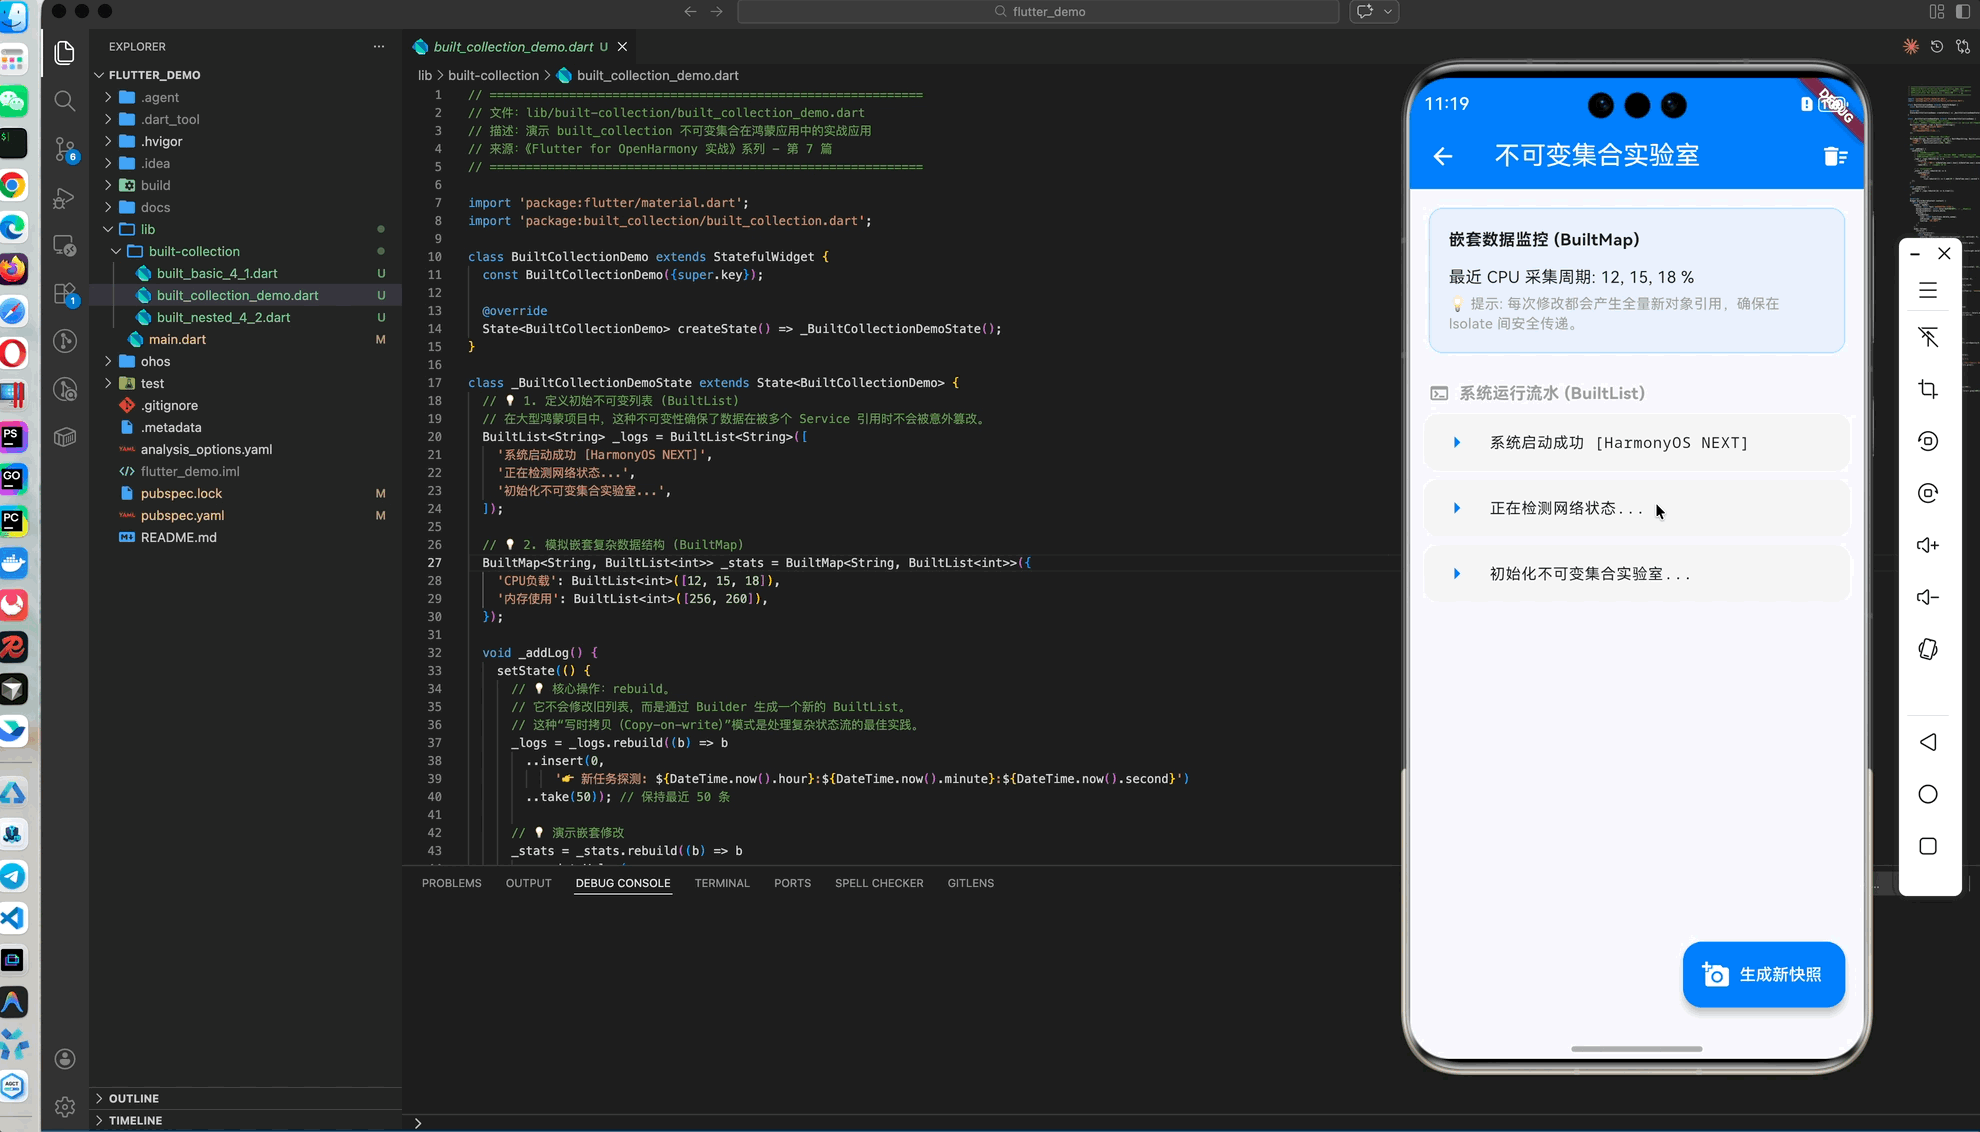Open the Run and Debug view
This screenshot has width=1980, height=1132.
pyautogui.click(x=65, y=198)
